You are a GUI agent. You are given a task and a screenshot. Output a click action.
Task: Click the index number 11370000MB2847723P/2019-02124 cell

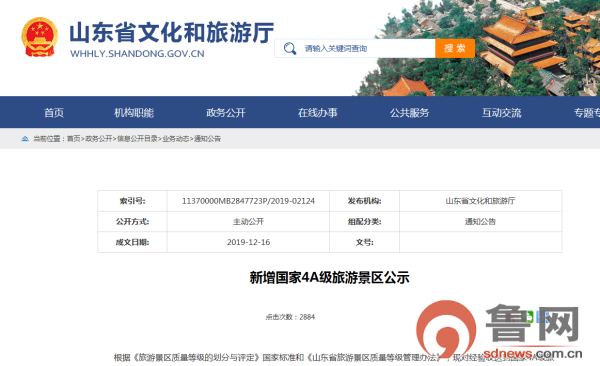pyautogui.click(x=248, y=201)
